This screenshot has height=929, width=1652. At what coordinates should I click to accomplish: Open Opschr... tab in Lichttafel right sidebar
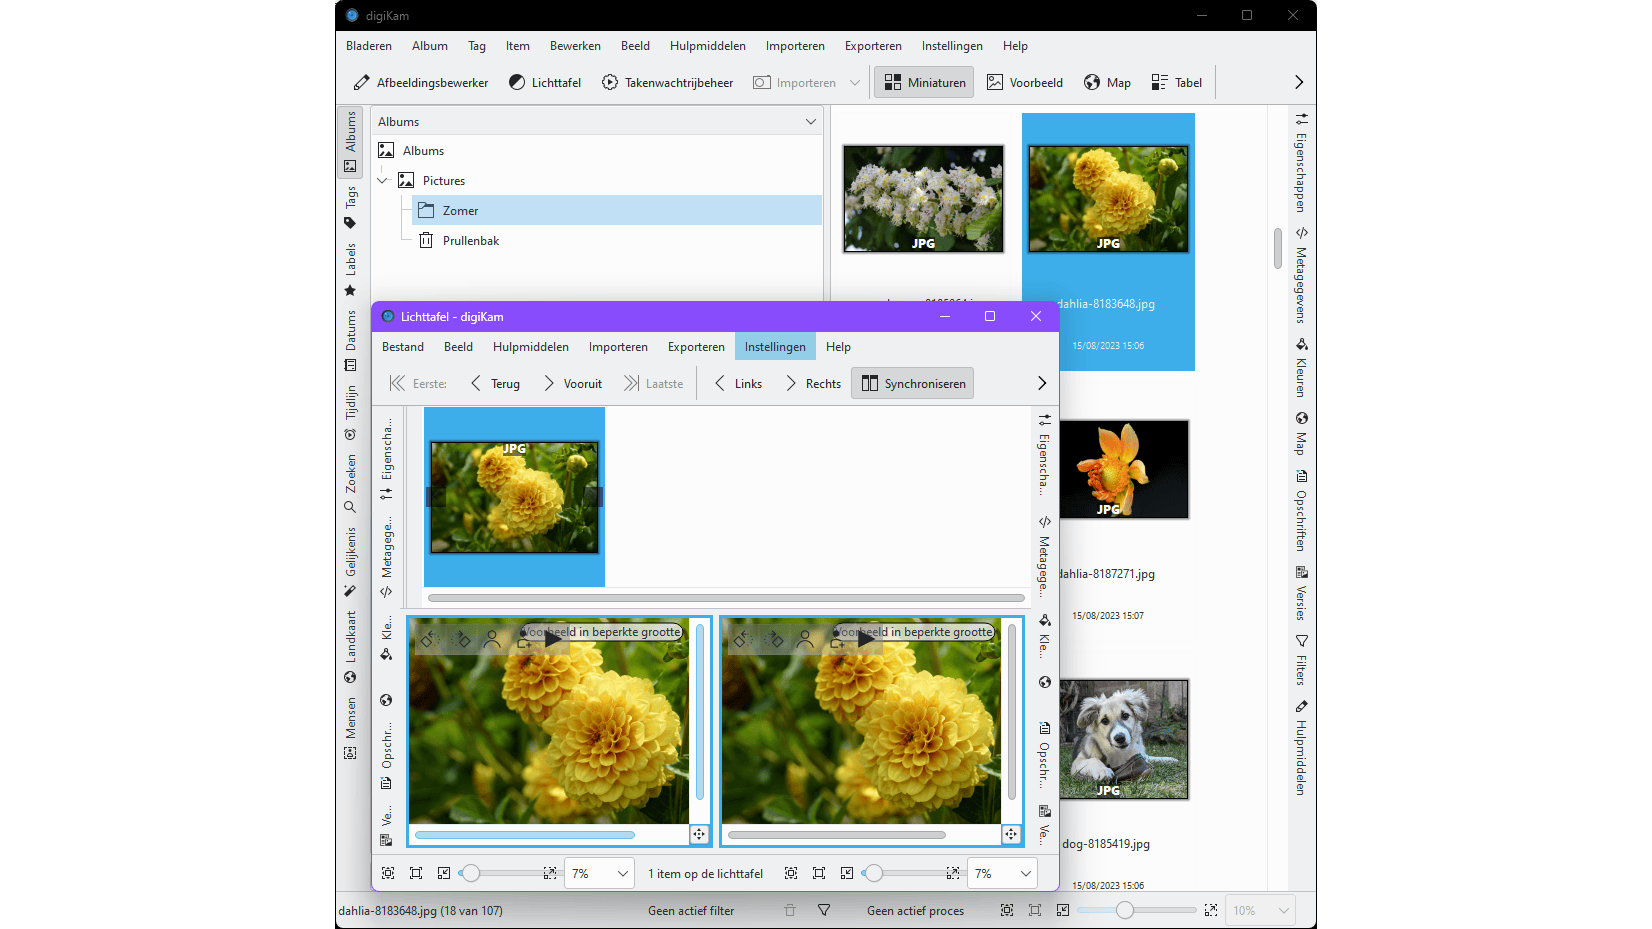(1044, 754)
